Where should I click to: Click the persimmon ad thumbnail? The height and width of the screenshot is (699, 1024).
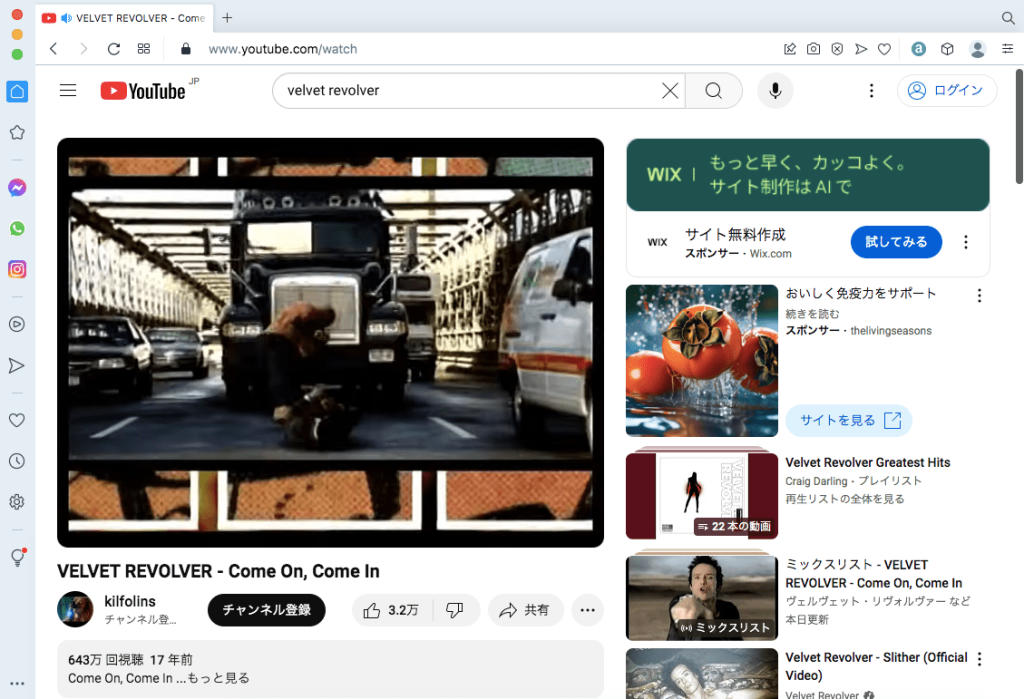702,361
